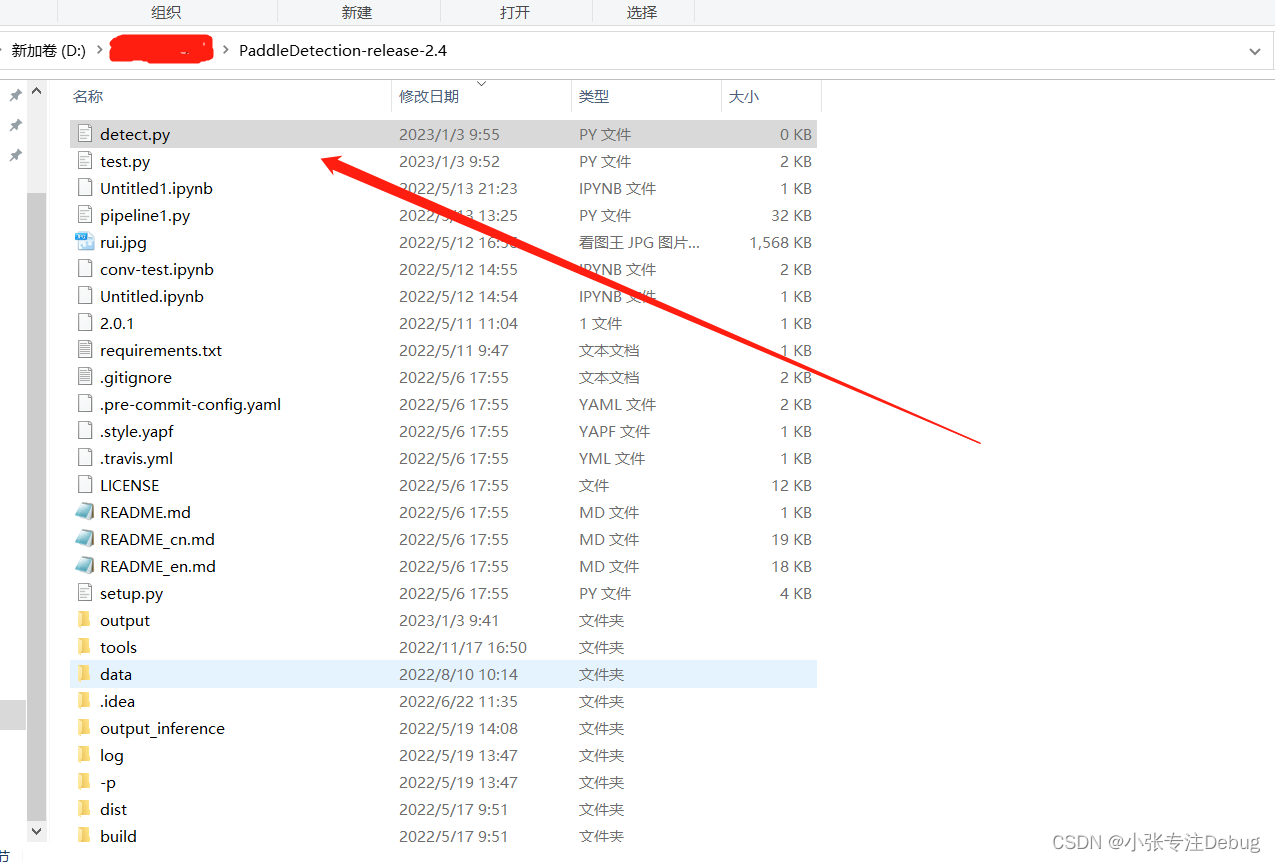Open the output folder

[126, 620]
